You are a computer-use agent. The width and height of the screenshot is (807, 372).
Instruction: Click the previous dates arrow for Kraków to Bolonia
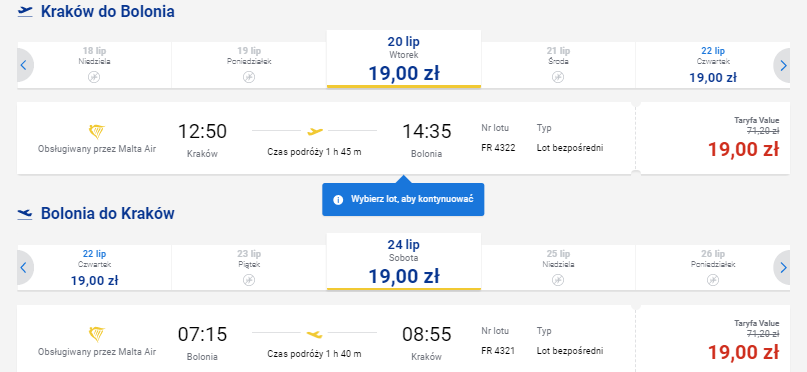[24, 65]
